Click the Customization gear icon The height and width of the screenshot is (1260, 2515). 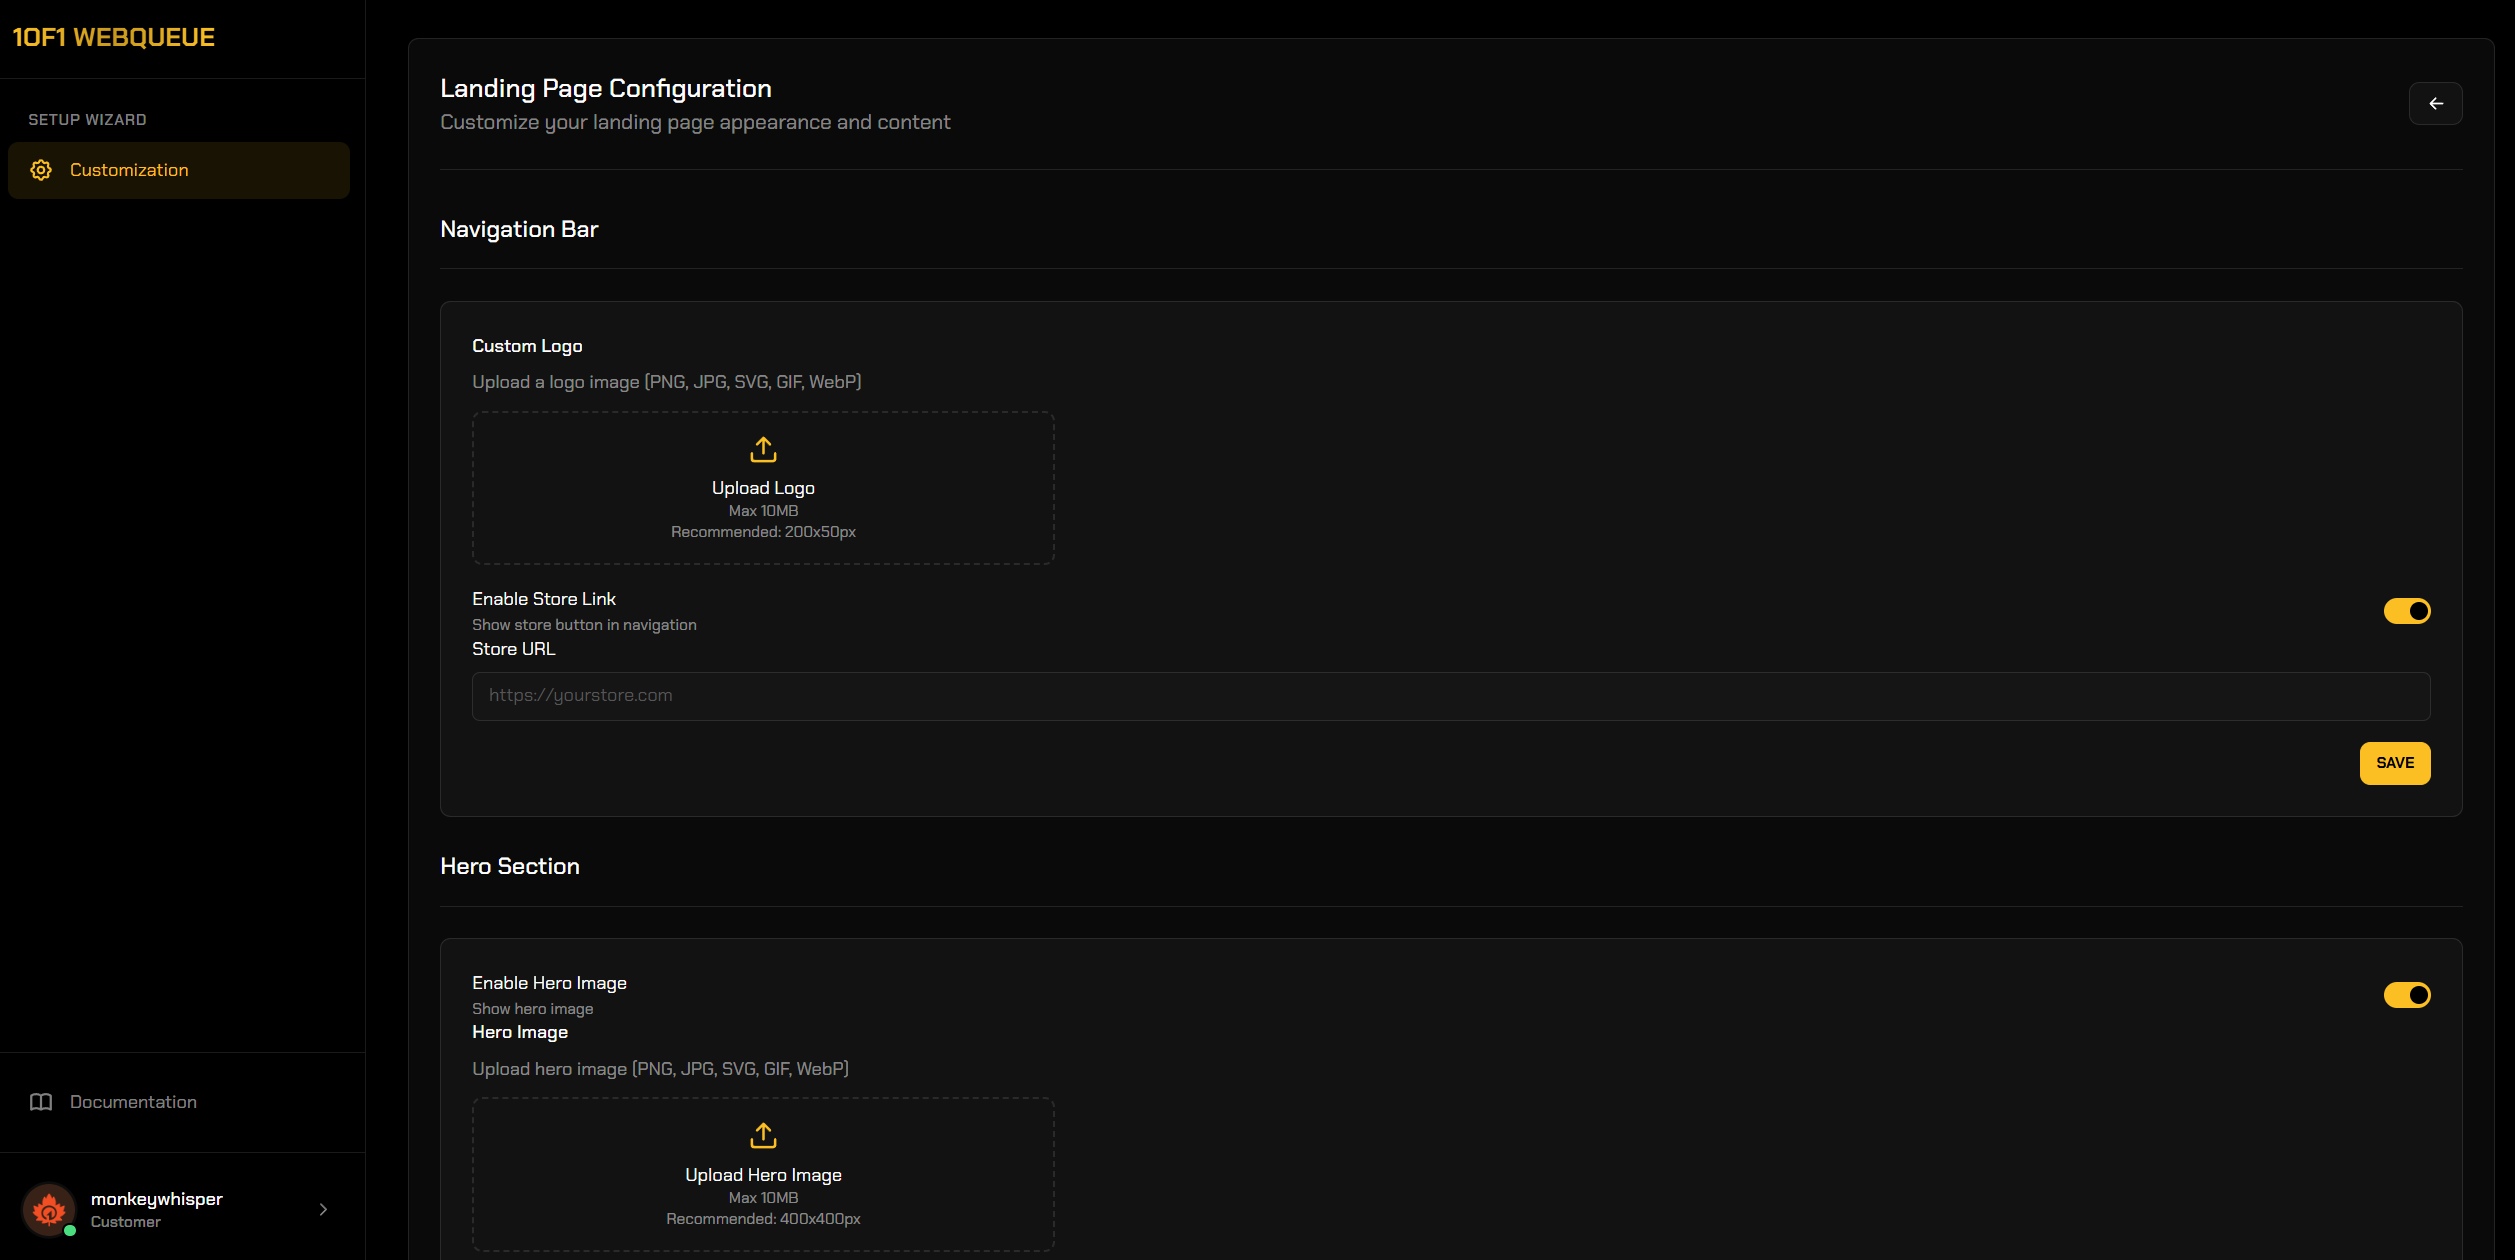click(41, 170)
